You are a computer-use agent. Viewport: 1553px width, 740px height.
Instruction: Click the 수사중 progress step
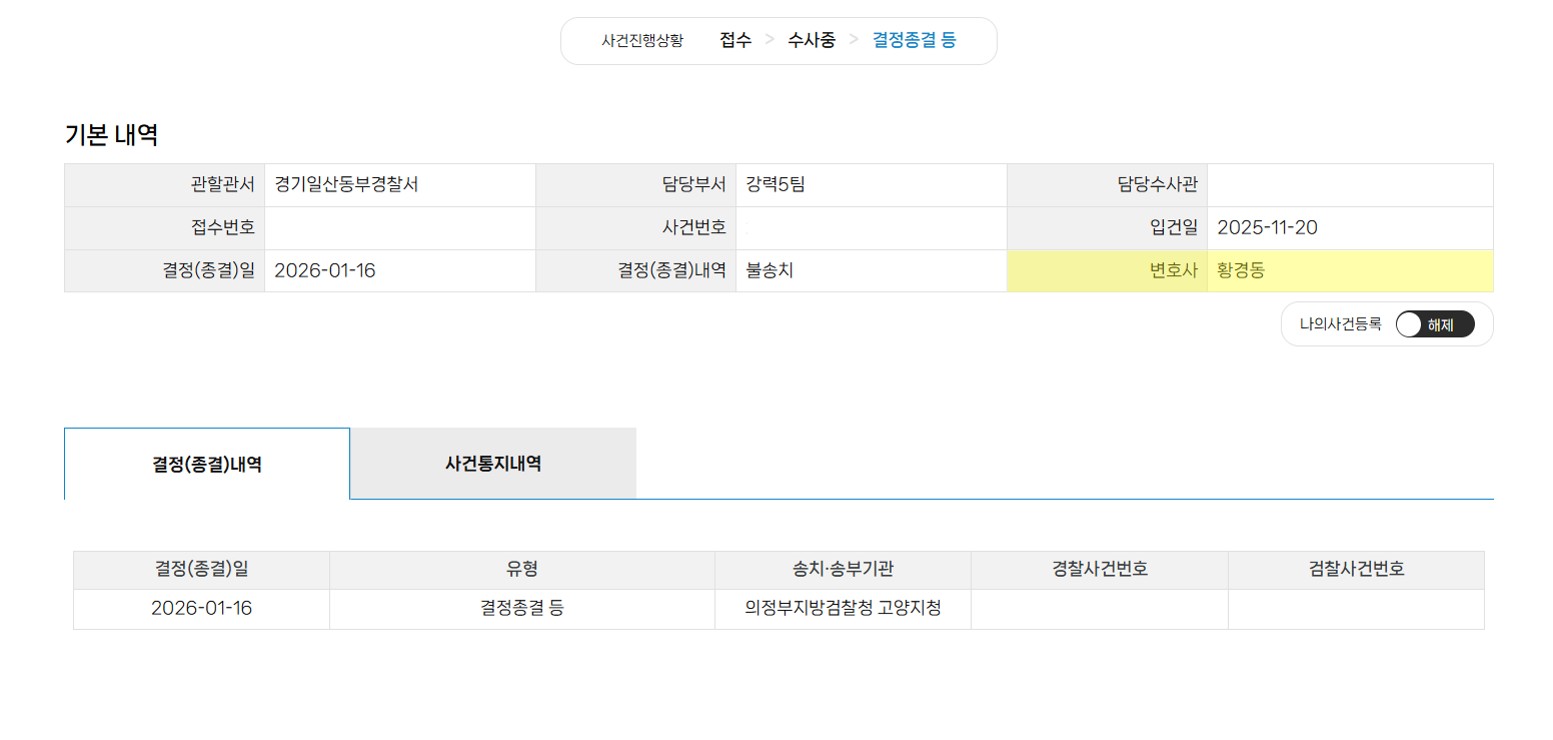pos(811,41)
